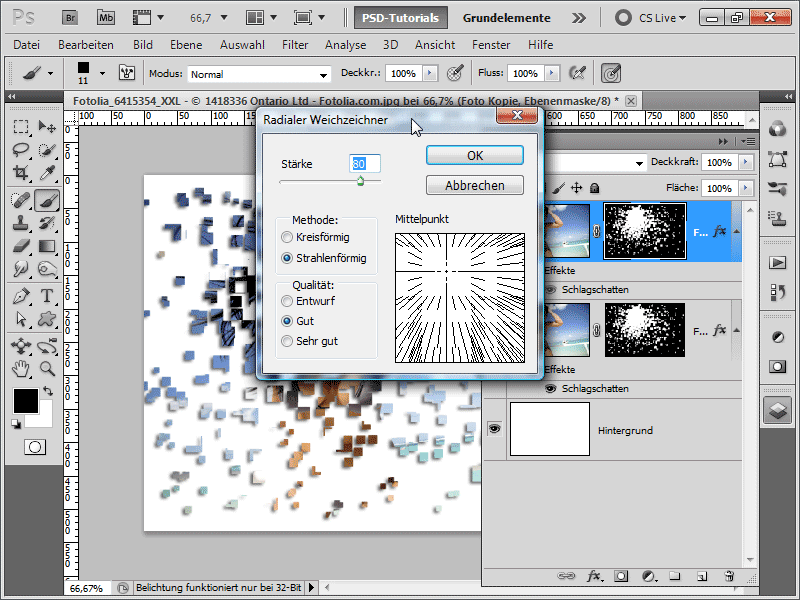Collapse effects of selected Foto Kopie layer

tap(736, 232)
